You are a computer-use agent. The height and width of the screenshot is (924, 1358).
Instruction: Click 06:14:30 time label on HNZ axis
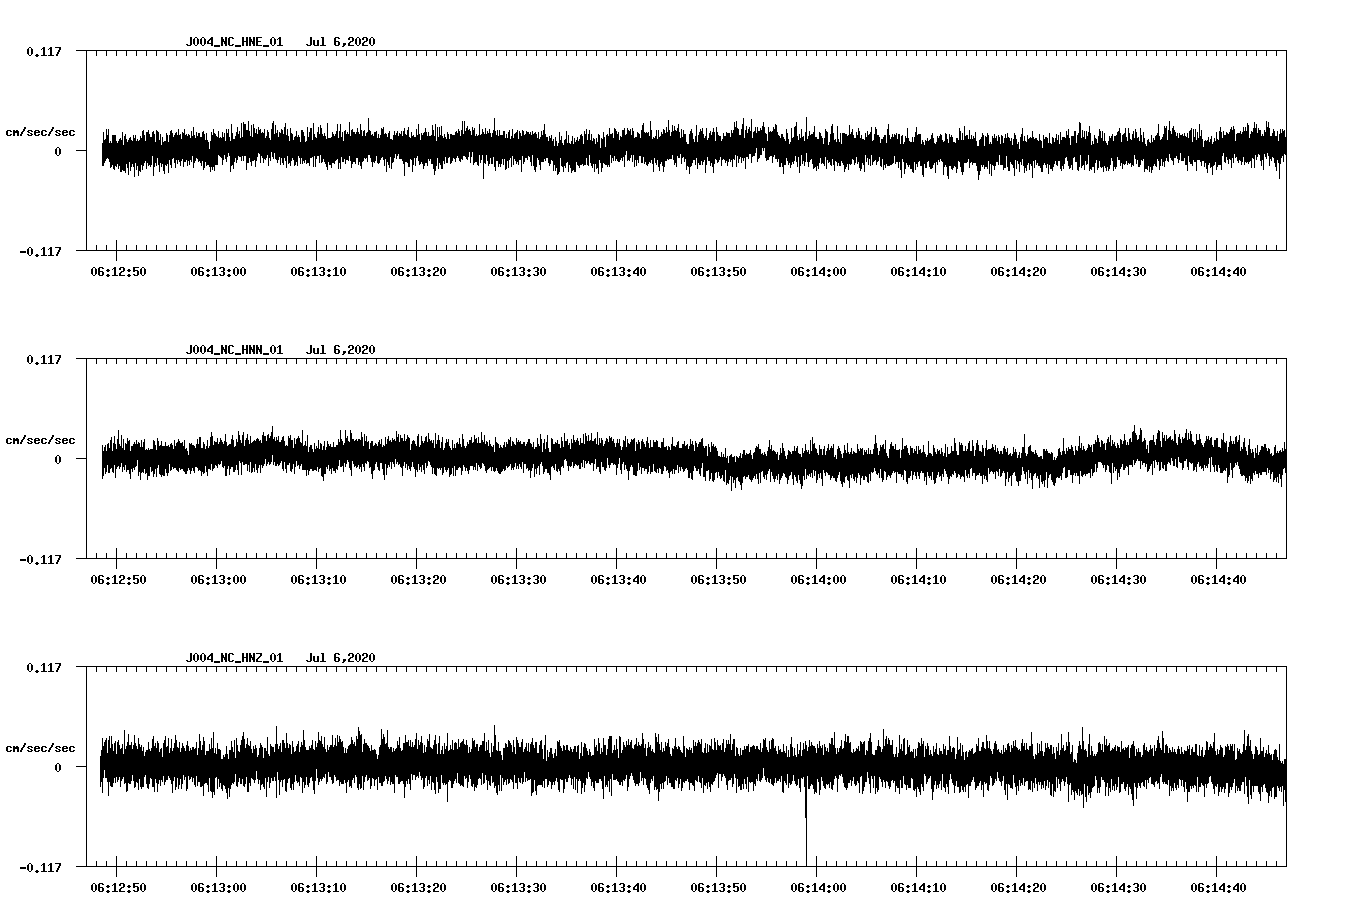(1119, 888)
